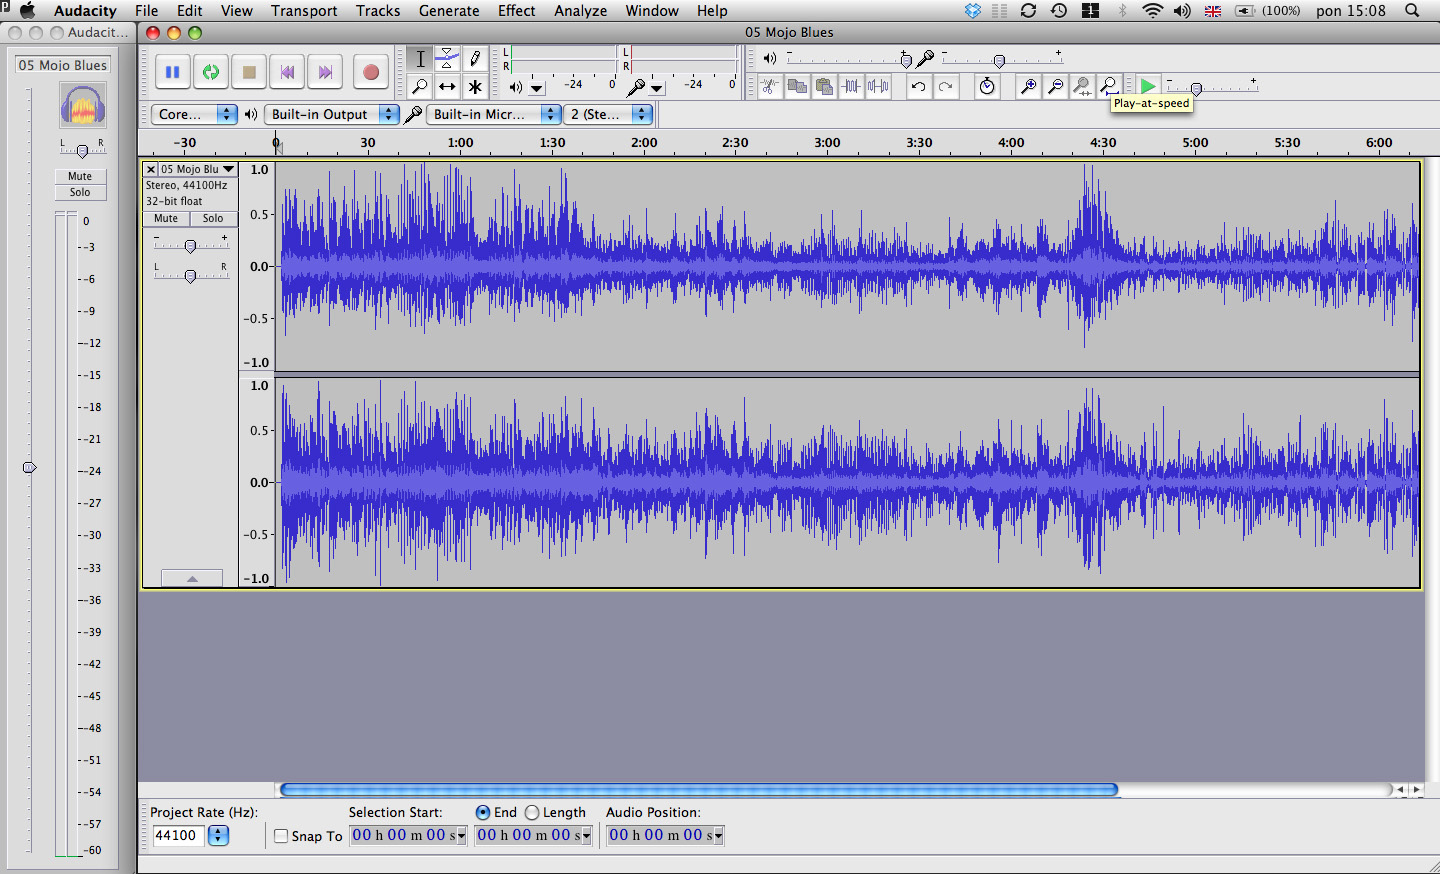Enable the Snap To checkbox
The image size is (1440, 874).
[x=281, y=836]
